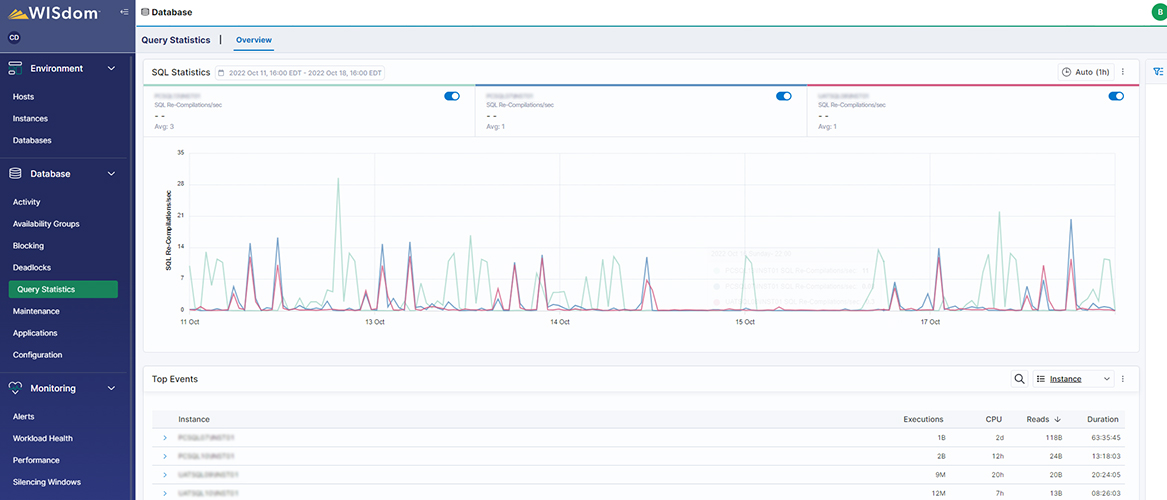Click the 63:35:45 duration value
This screenshot has height=500, width=1167.
pyautogui.click(x=1104, y=438)
